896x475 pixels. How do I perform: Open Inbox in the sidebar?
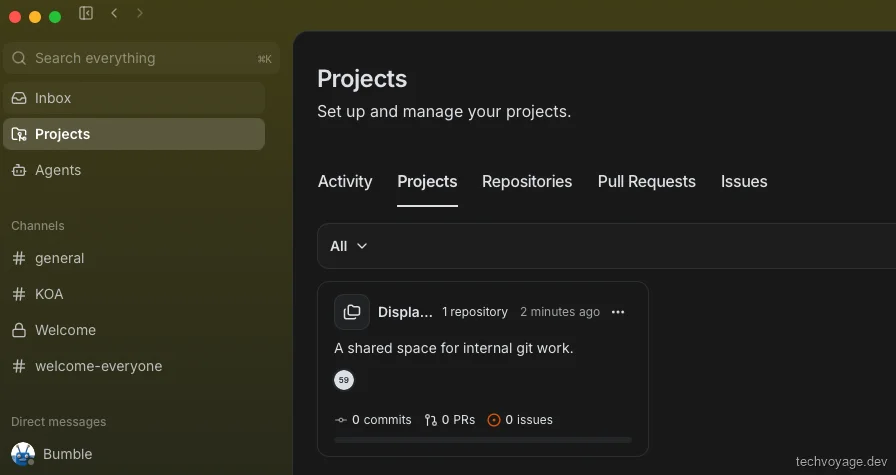(134, 98)
